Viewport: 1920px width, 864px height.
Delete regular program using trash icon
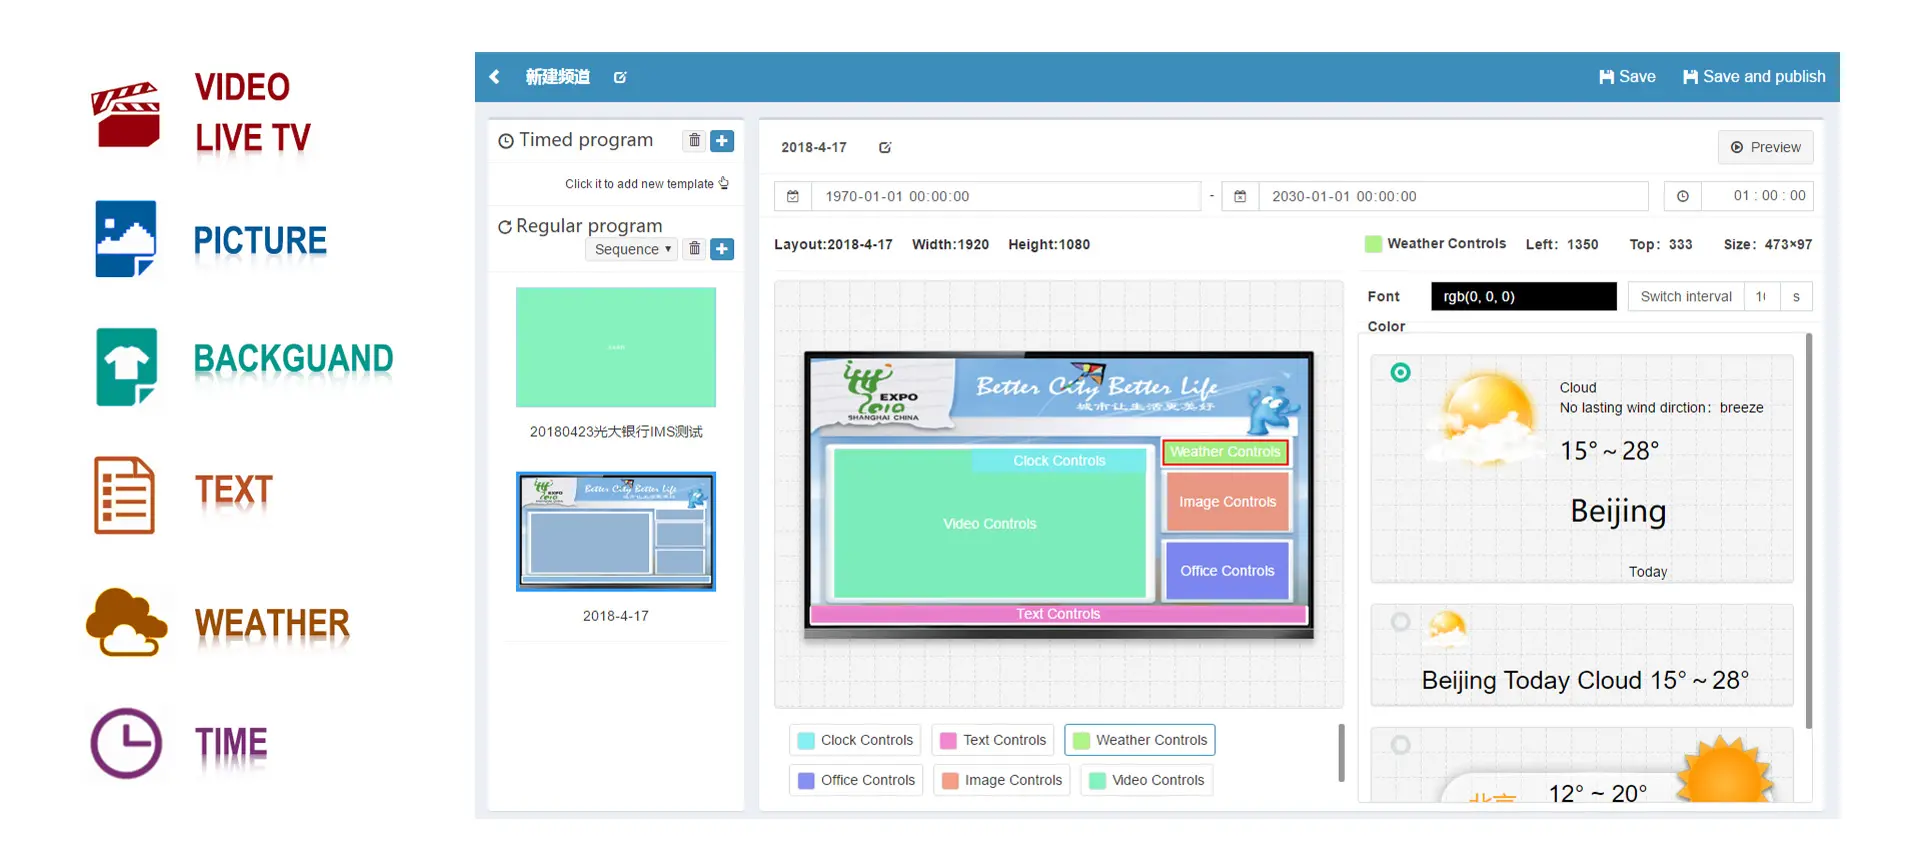point(694,249)
